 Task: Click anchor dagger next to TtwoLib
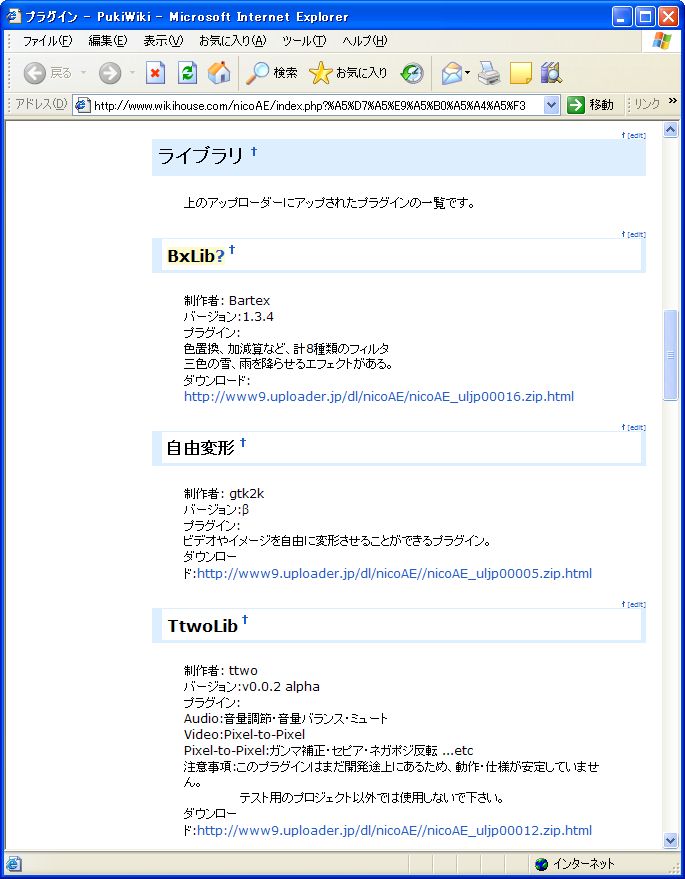click(x=244, y=619)
